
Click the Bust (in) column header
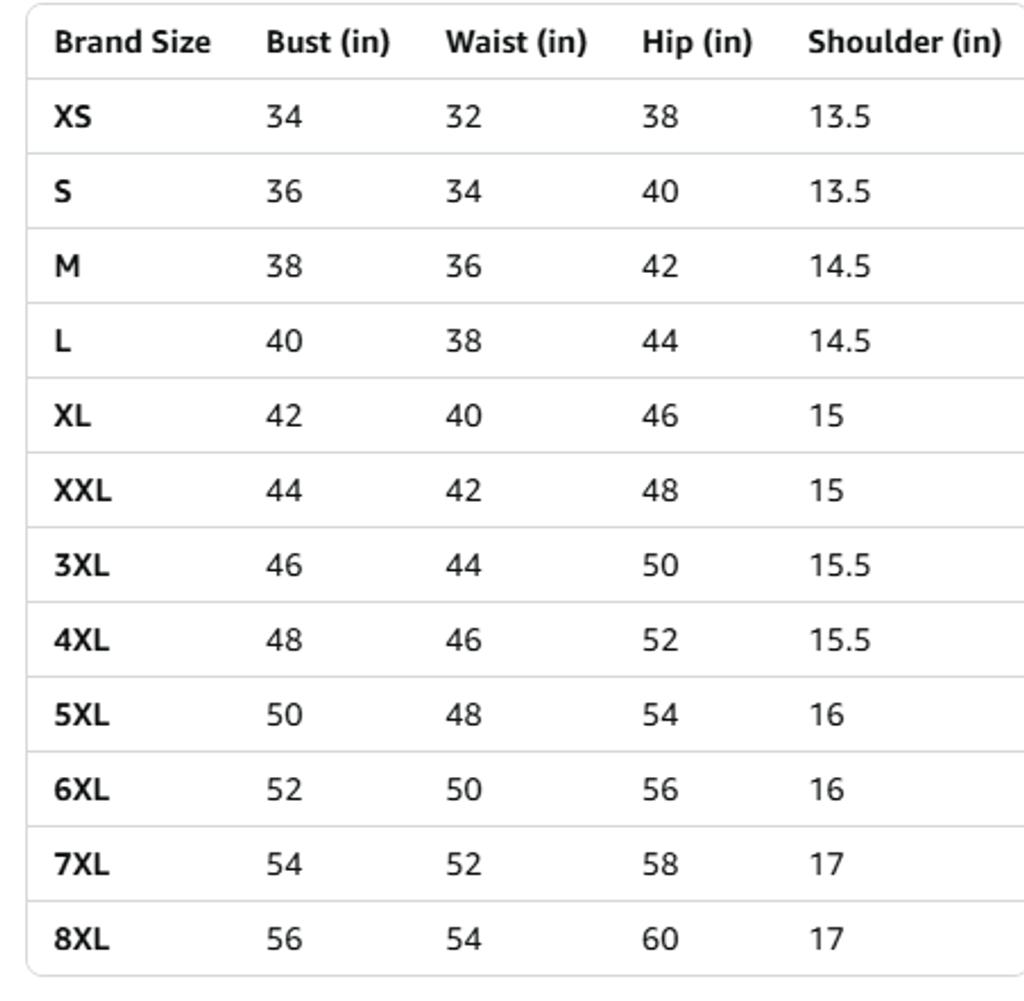coord(327,42)
